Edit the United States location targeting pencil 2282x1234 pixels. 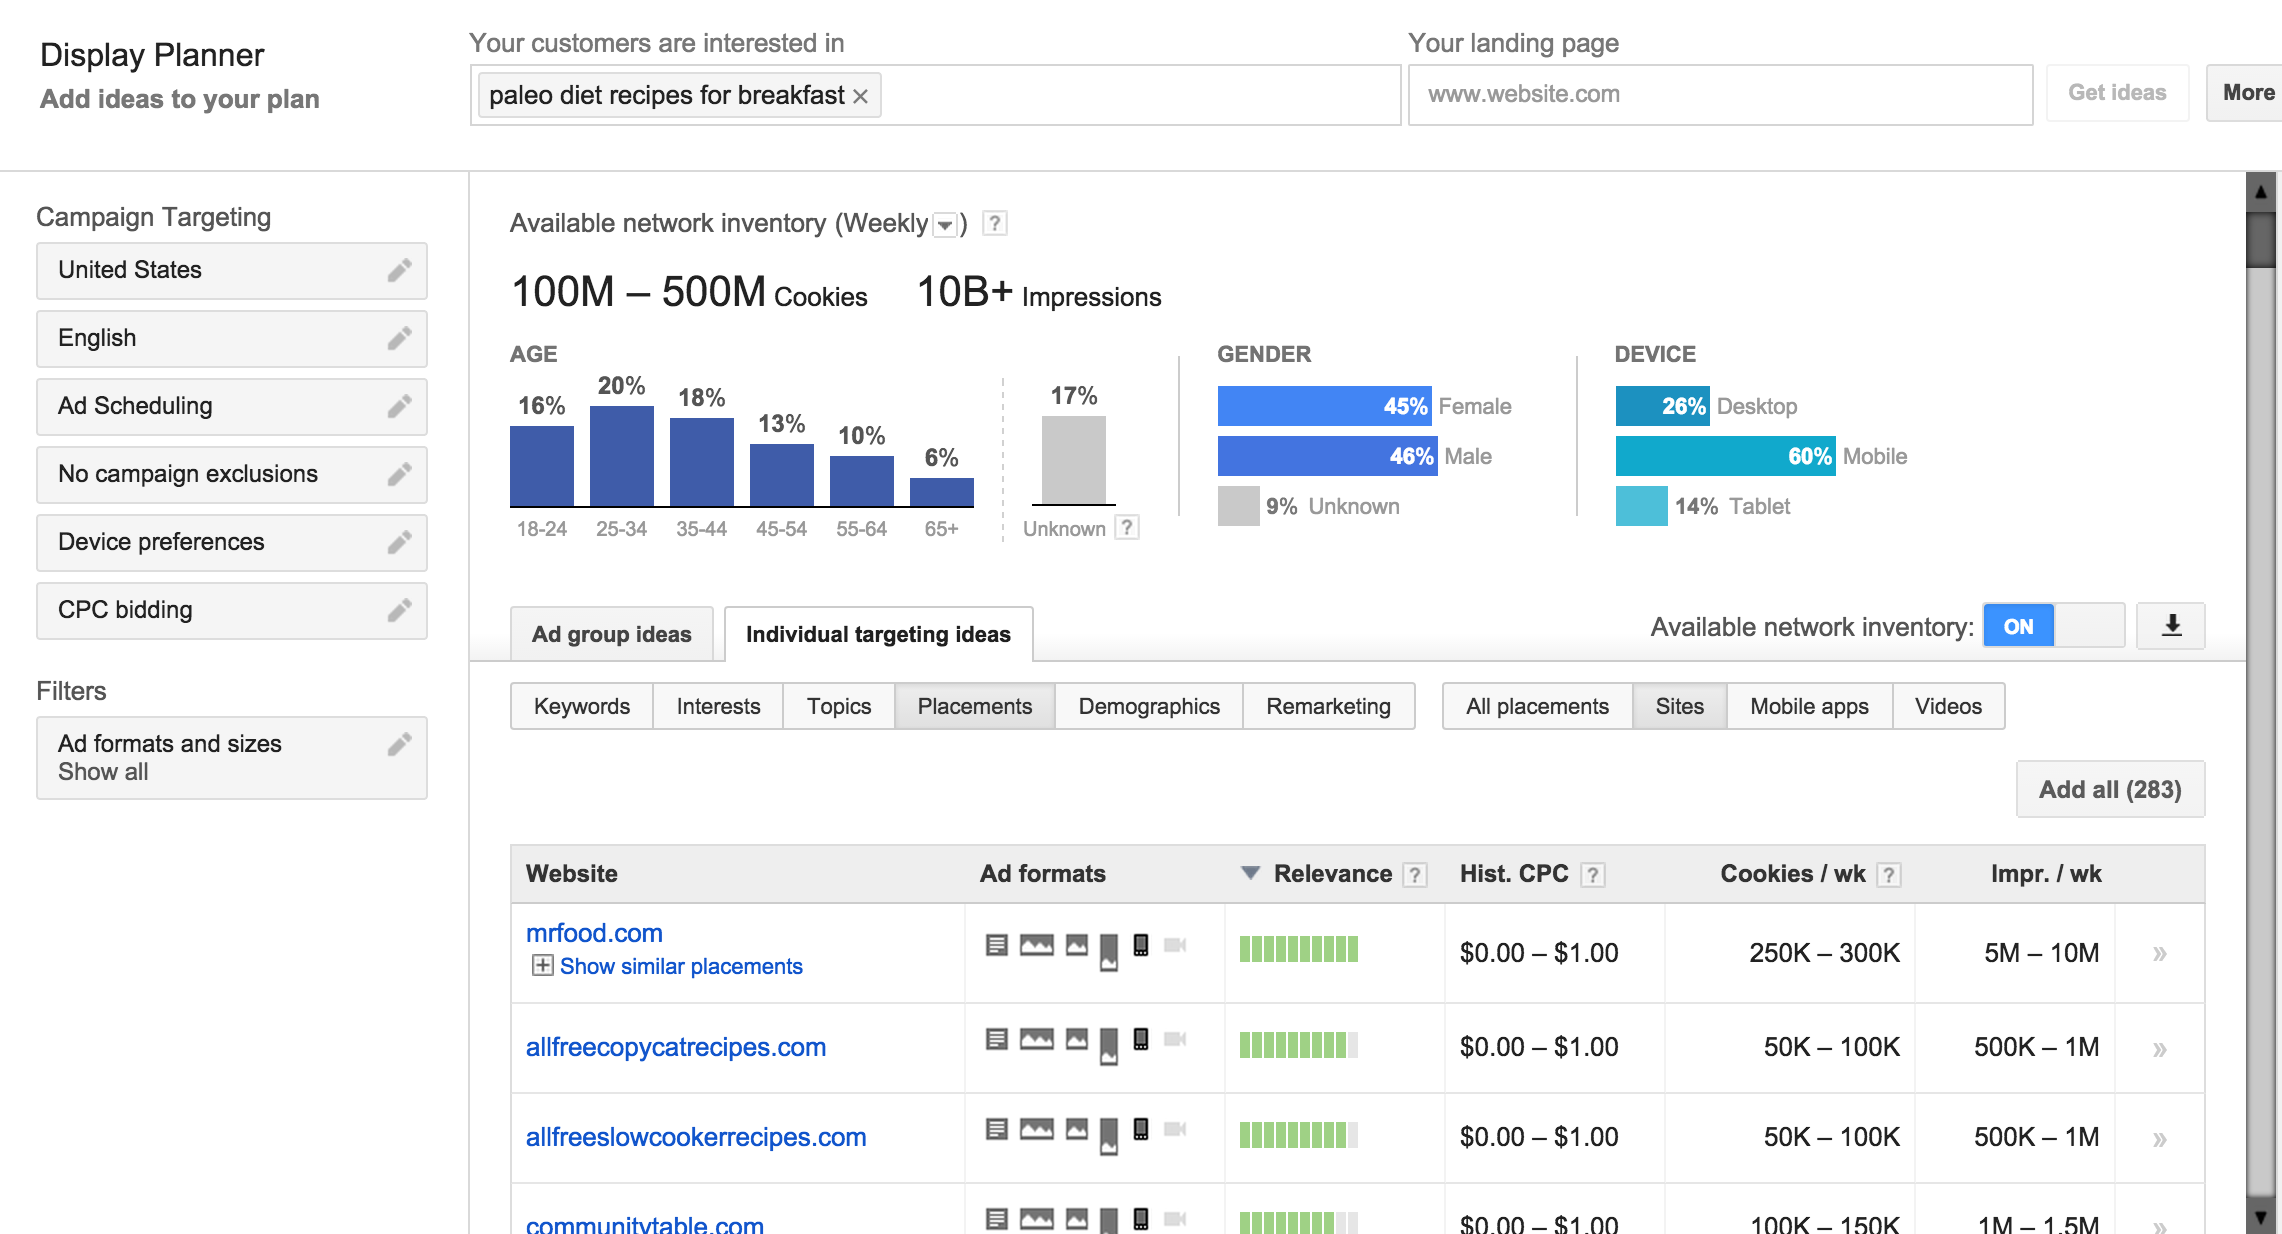point(400,270)
